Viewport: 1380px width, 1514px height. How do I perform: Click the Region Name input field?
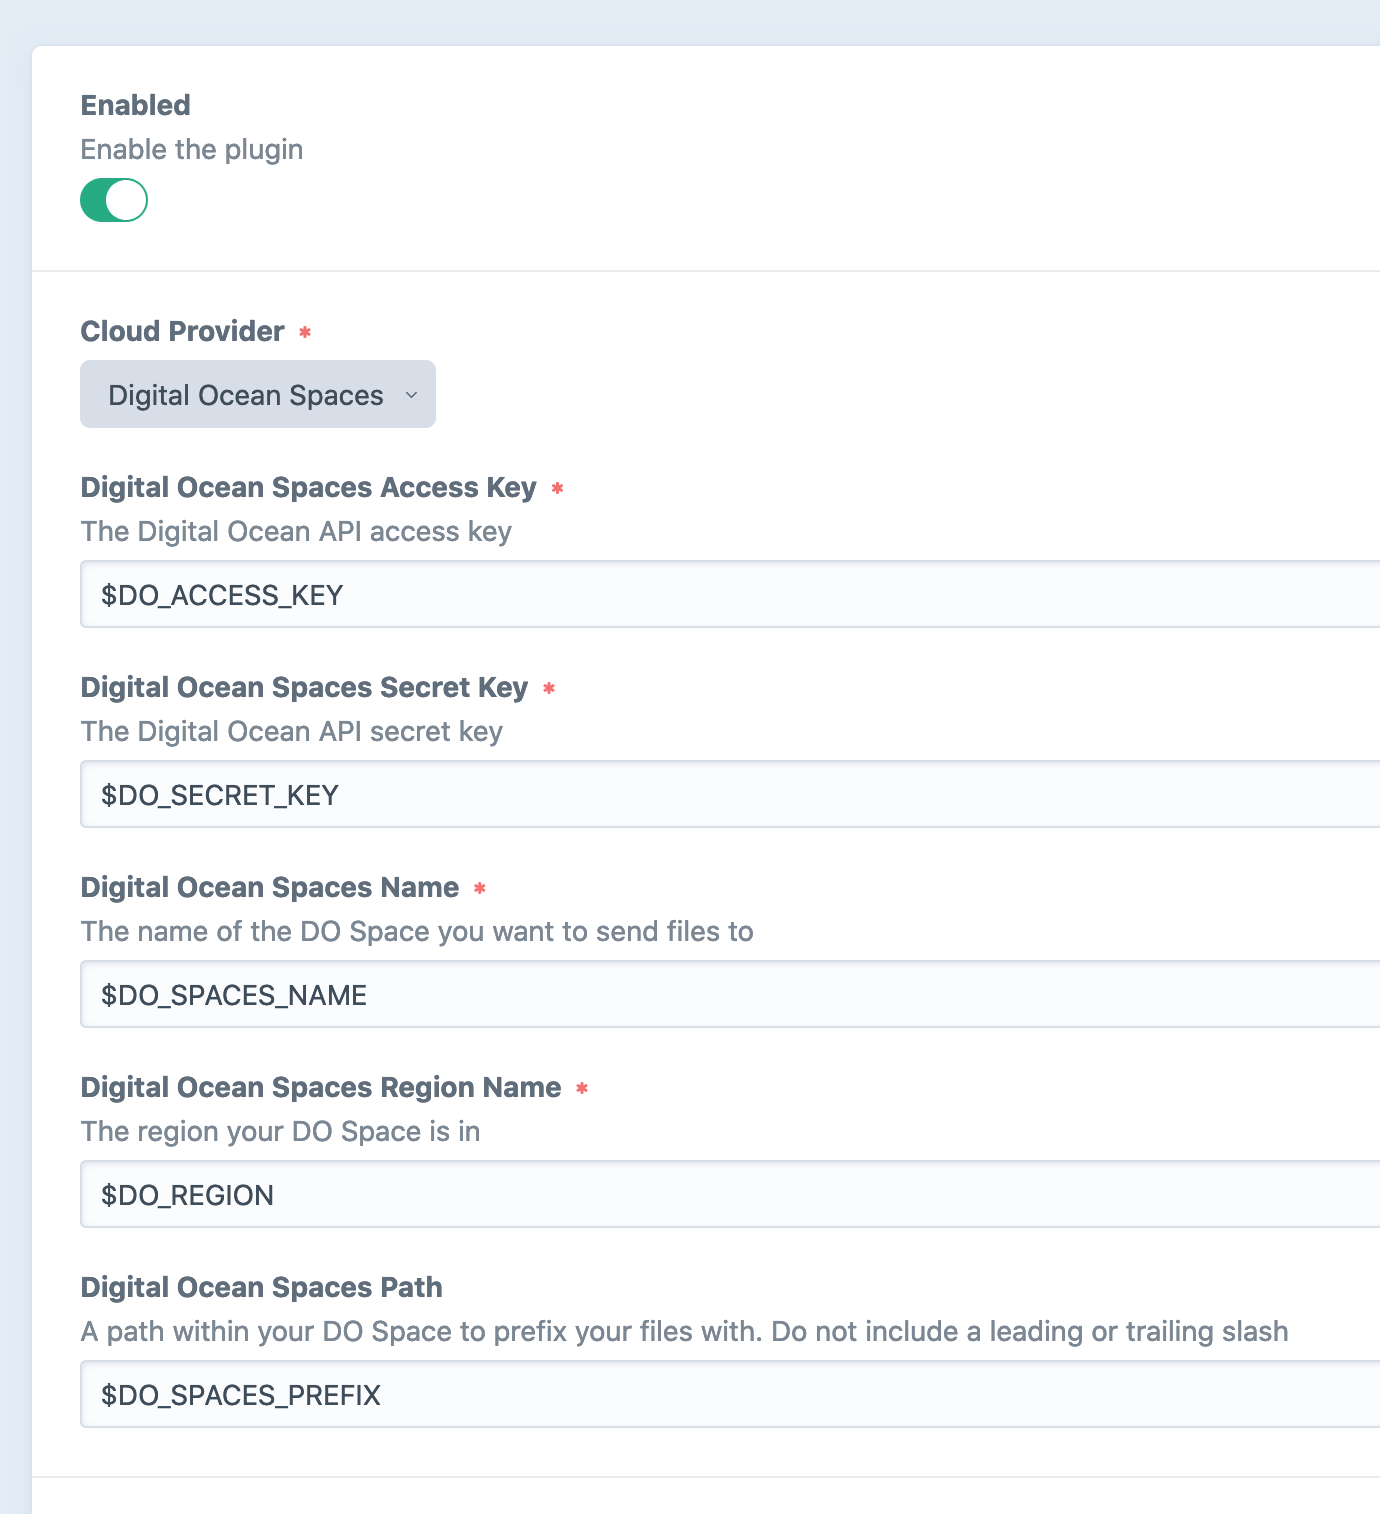(730, 1194)
